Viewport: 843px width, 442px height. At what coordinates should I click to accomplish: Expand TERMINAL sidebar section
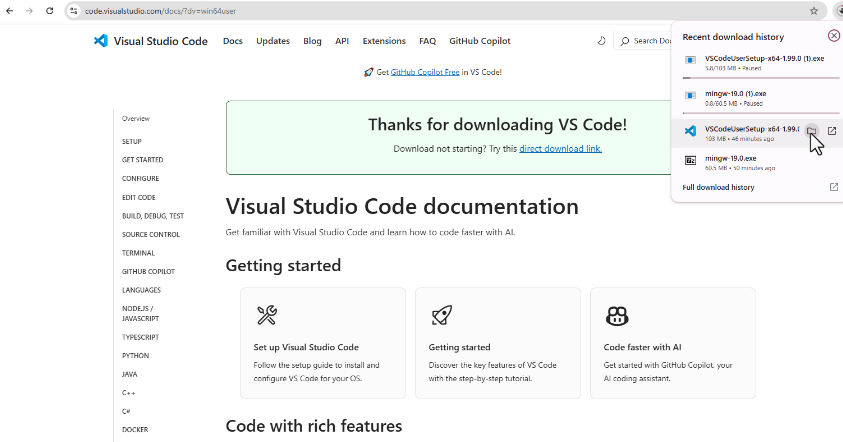click(138, 253)
